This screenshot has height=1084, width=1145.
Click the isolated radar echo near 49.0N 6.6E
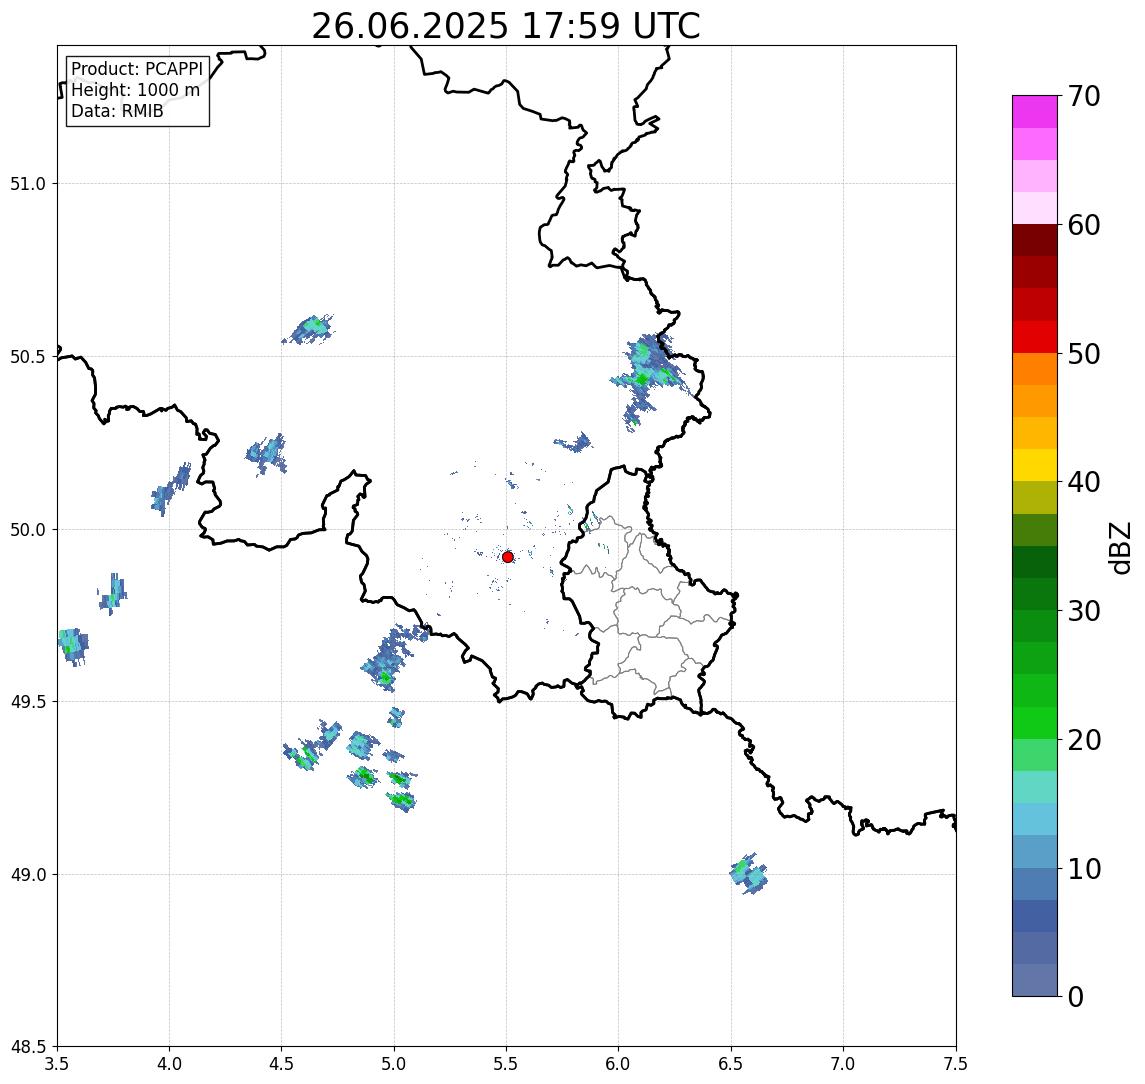(x=748, y=874)
